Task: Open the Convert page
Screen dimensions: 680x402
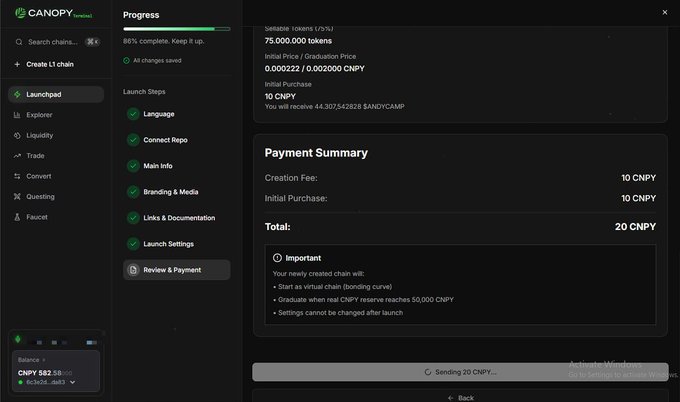Action: [39, 176]
